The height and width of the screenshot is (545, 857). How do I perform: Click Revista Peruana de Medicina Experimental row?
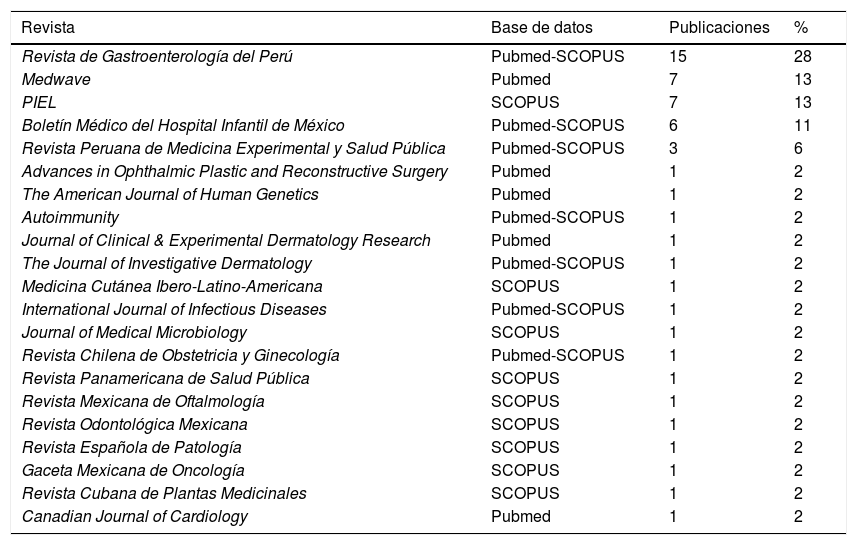click(234, 149)
